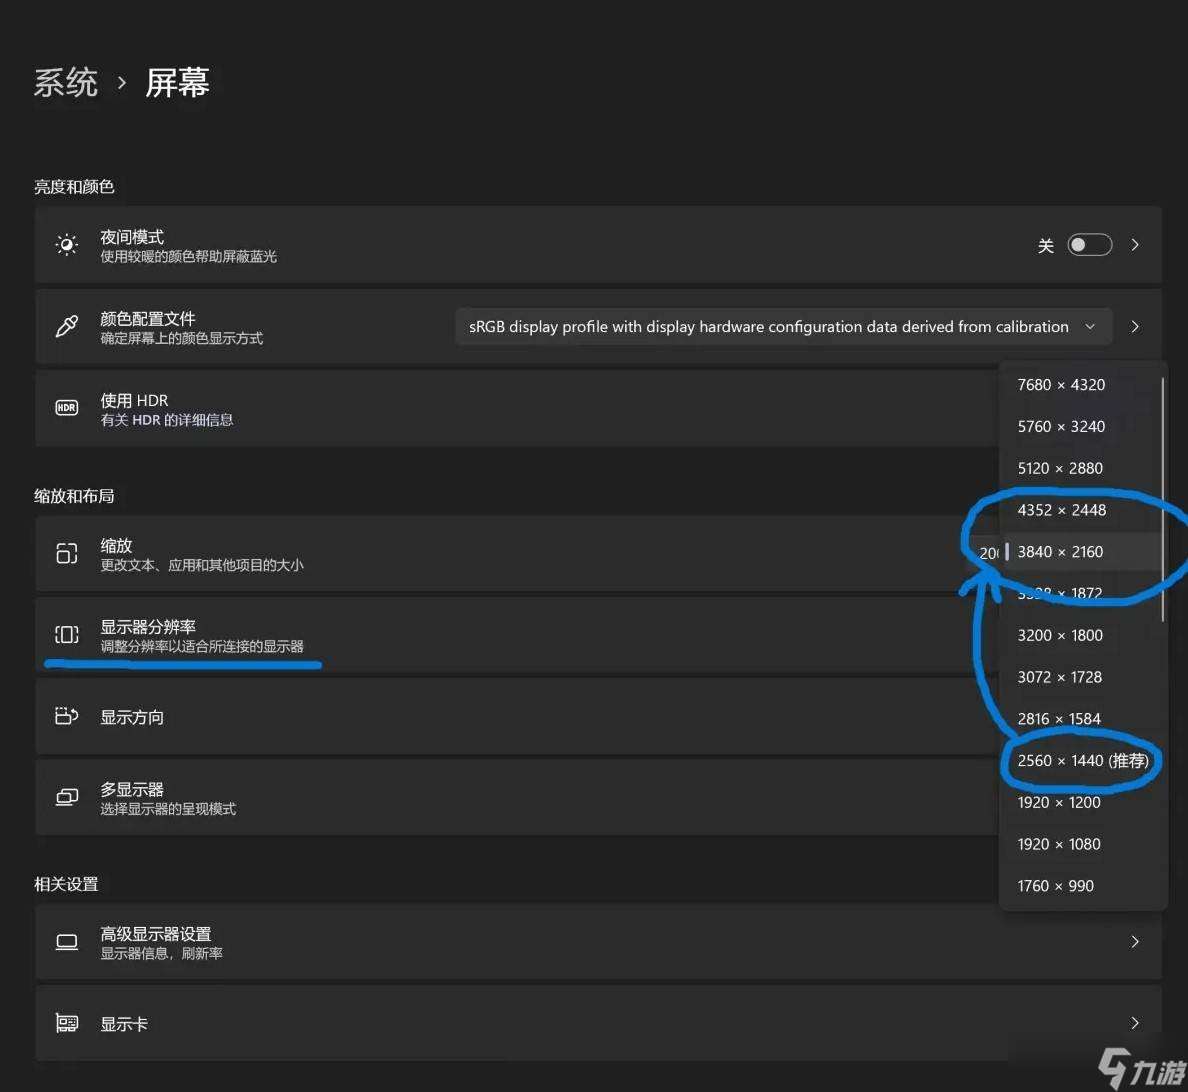1188x1092 pixels.
Task: Click the 显示器分辨率 row label
Action: point(148,627)
